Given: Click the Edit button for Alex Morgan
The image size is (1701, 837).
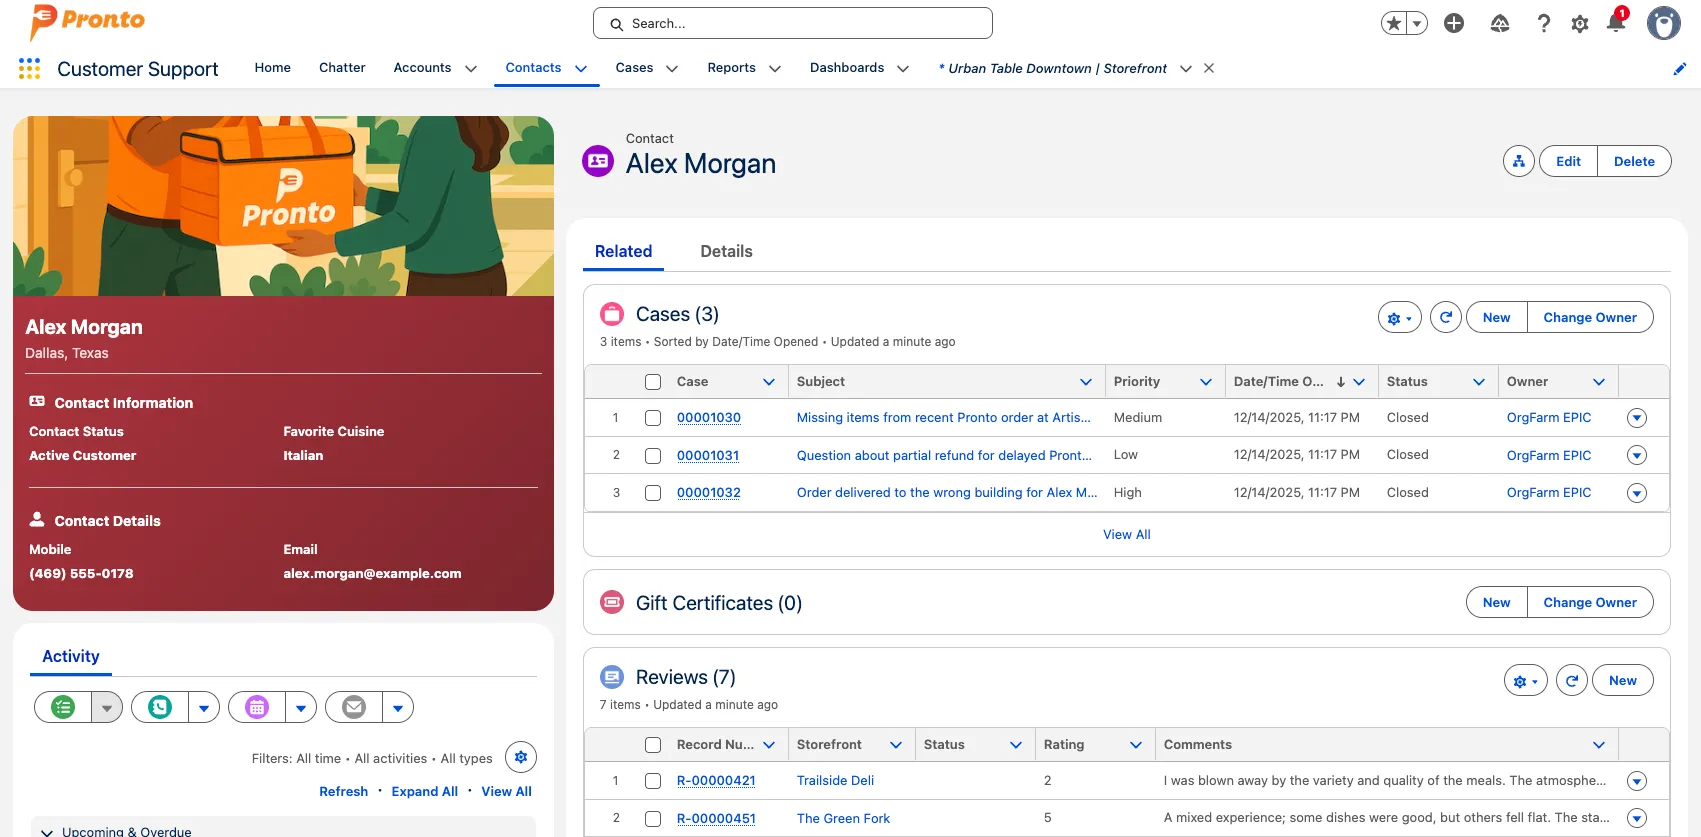Looking at the screenshot, I should click(x=1568, y=161).
